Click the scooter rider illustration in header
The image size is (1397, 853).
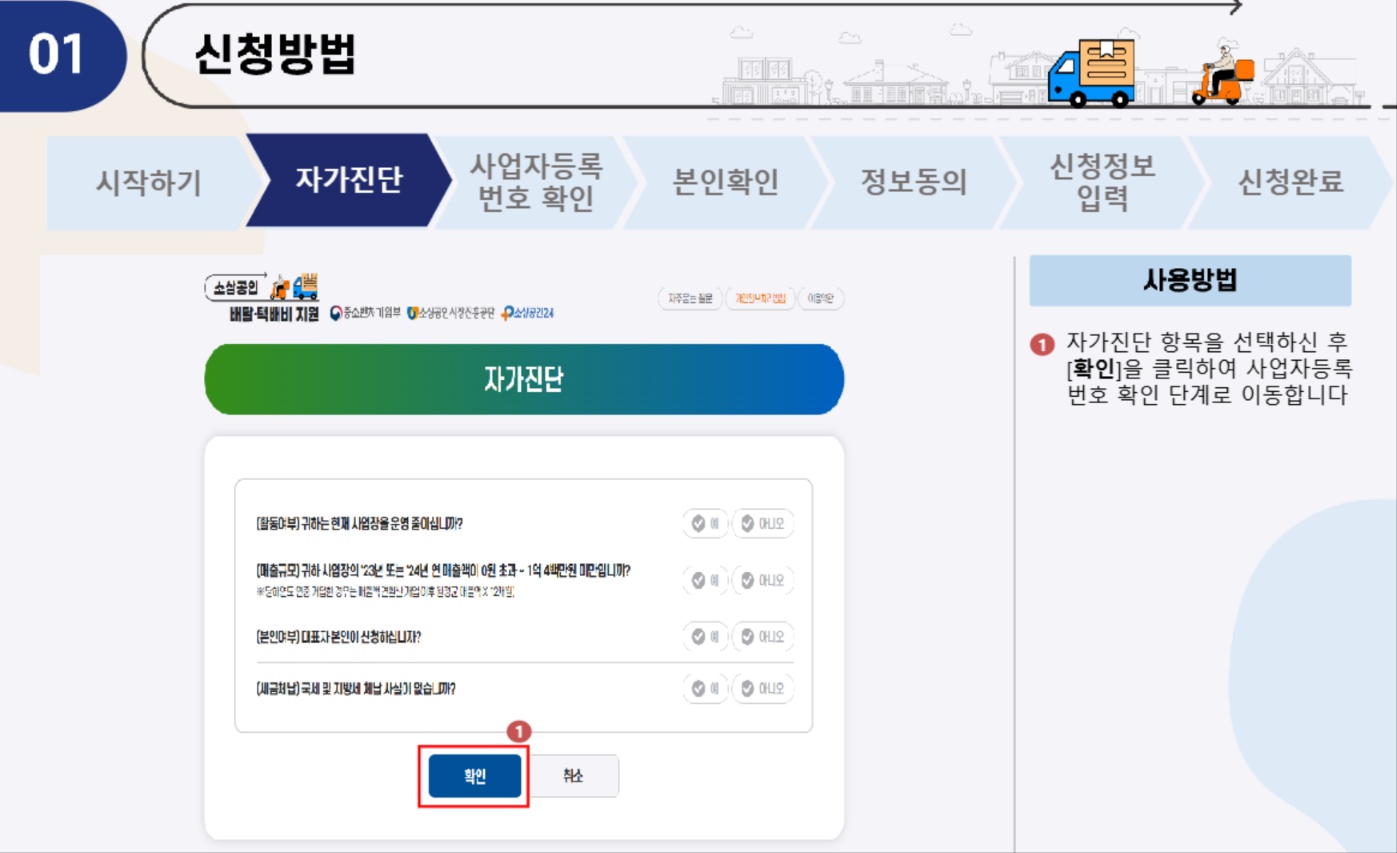(1222, 73)
